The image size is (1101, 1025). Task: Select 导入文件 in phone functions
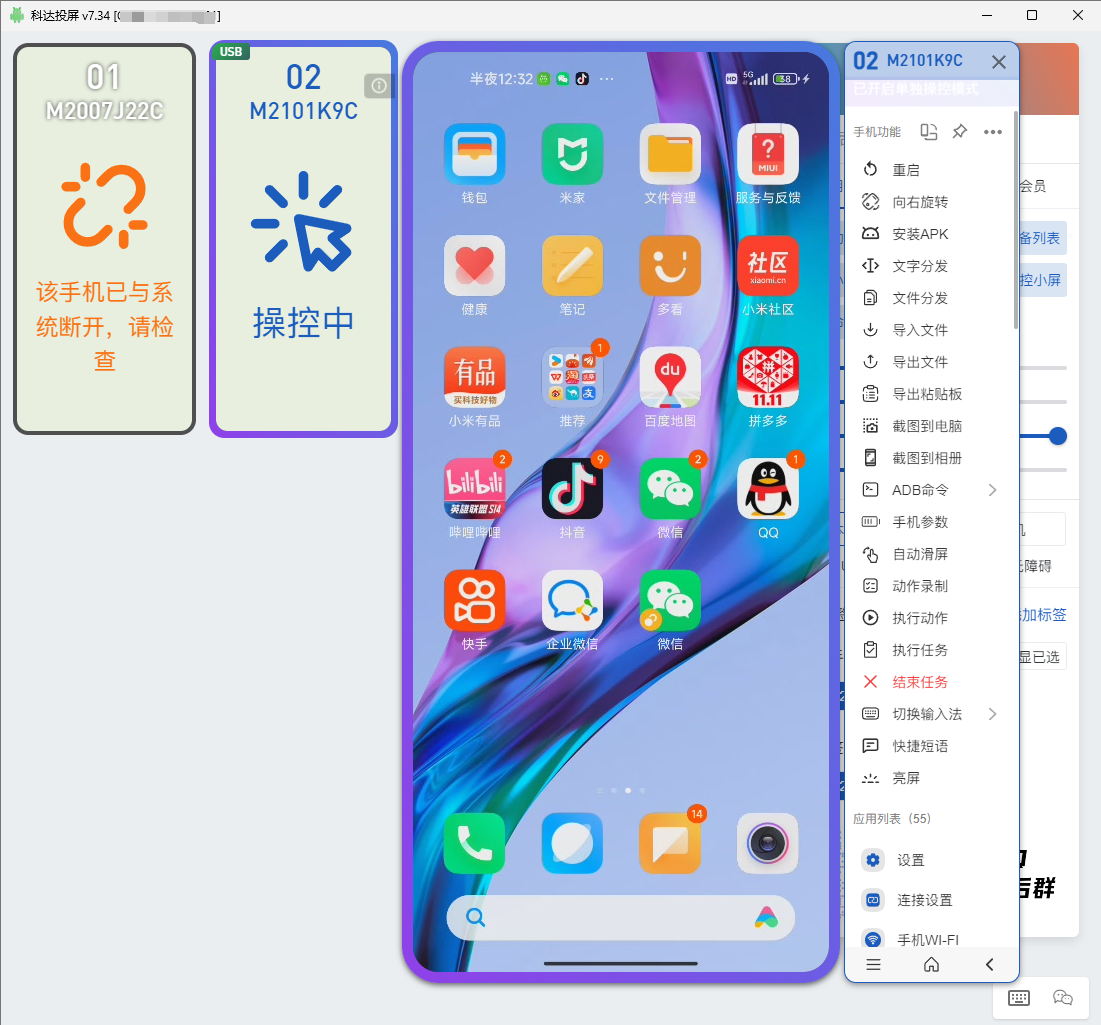tap(930, 330)
